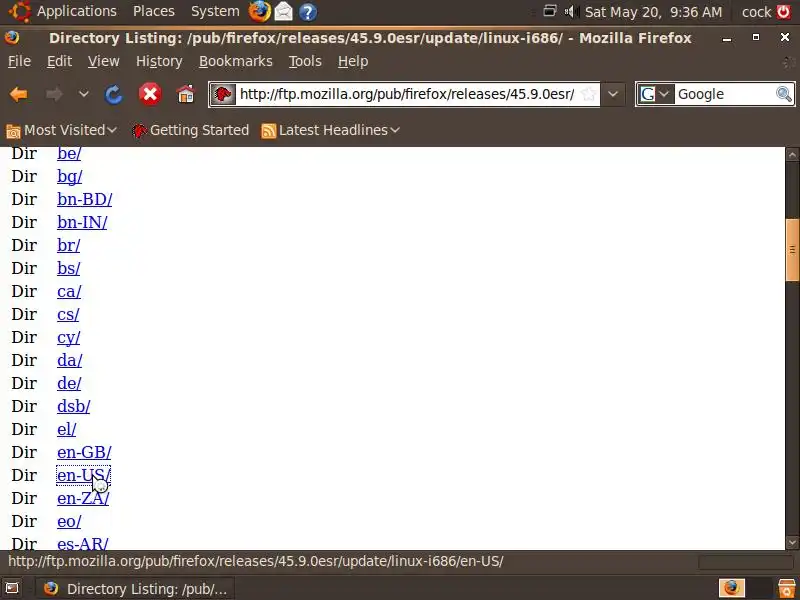Viewport: 800px width, 600px height.
Task: Open the Help icon in top panel
Action: coord(308,11)
